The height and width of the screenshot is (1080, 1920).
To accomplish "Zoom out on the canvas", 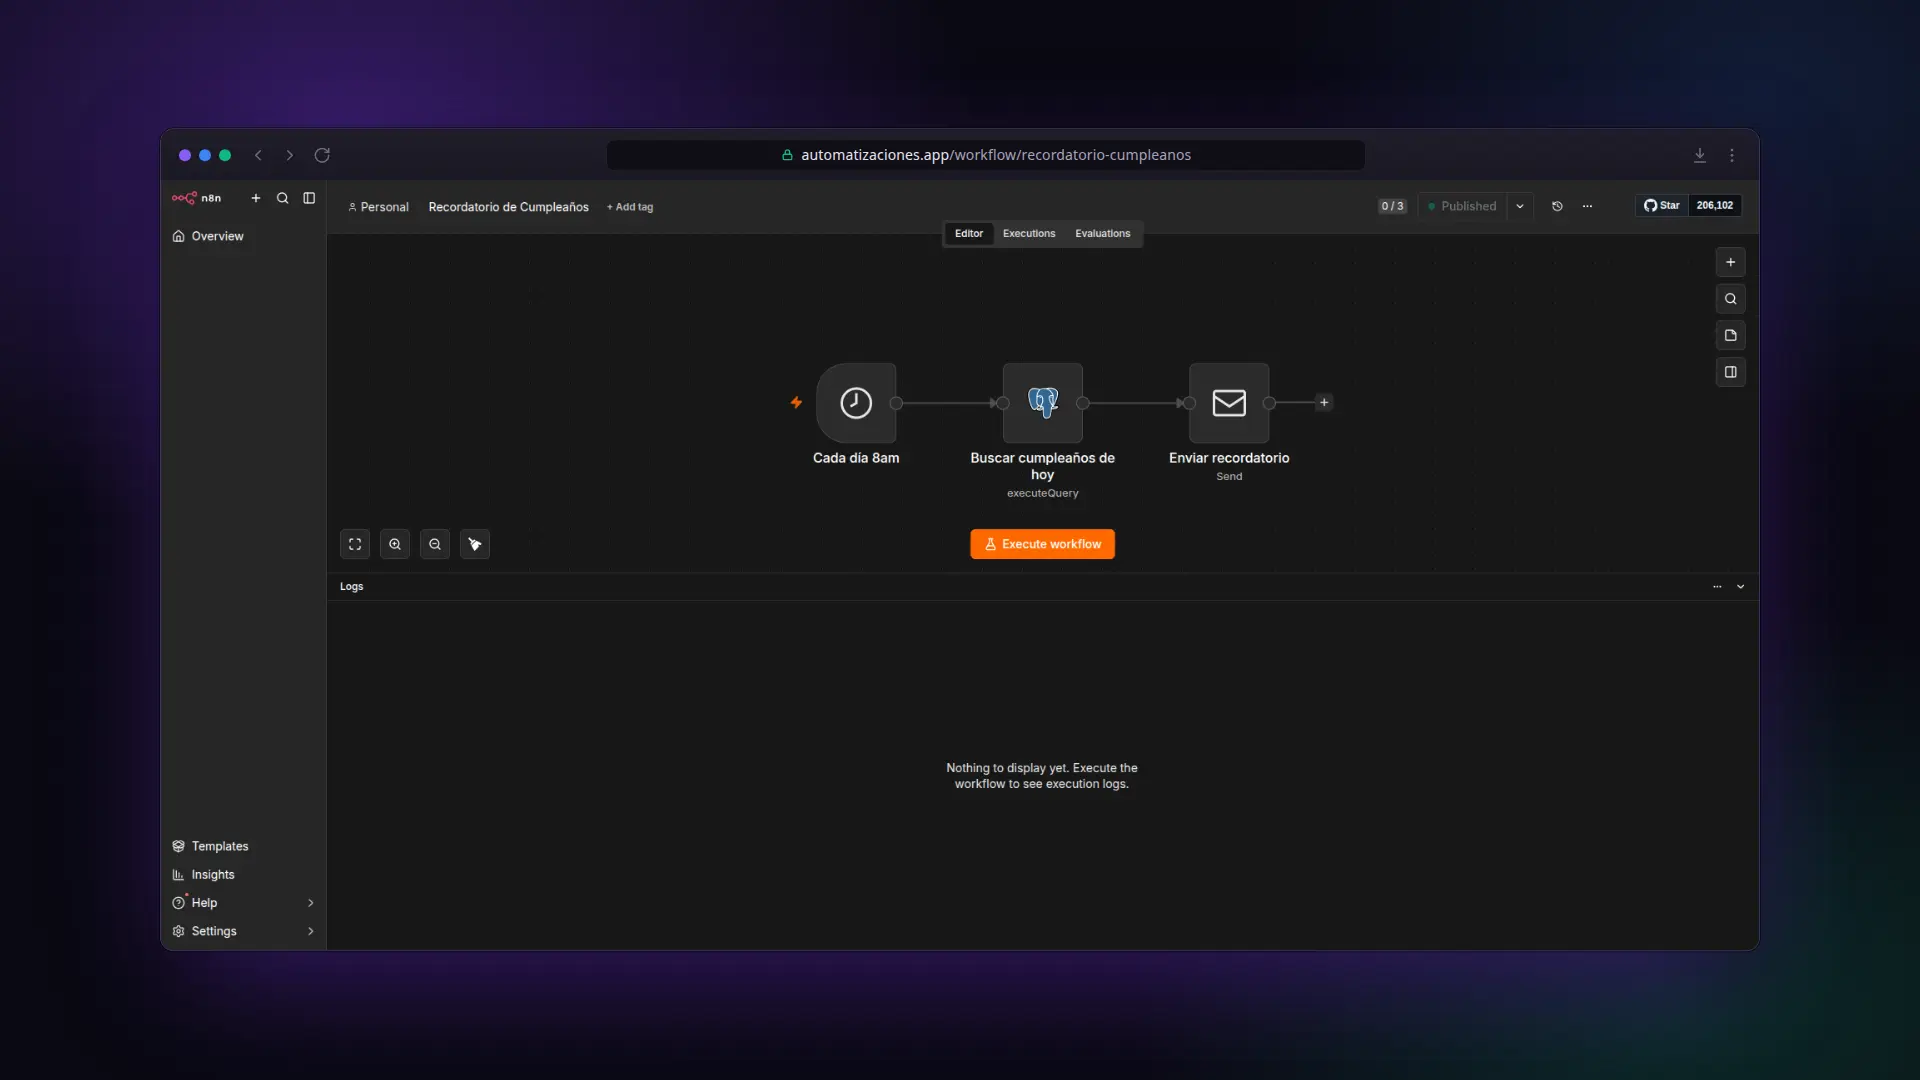I will 435,544.
